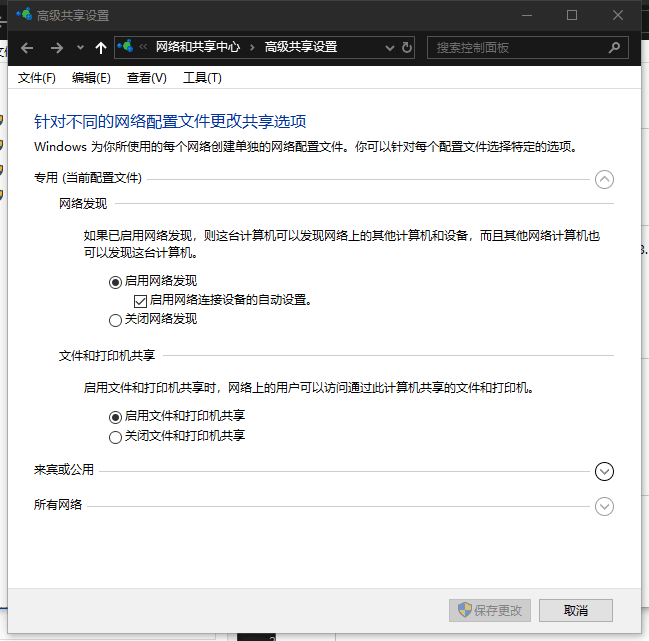Select 关闭网络发现 radio button
Viewport: 649px width, 641px height.
click(x=115, y=320)
